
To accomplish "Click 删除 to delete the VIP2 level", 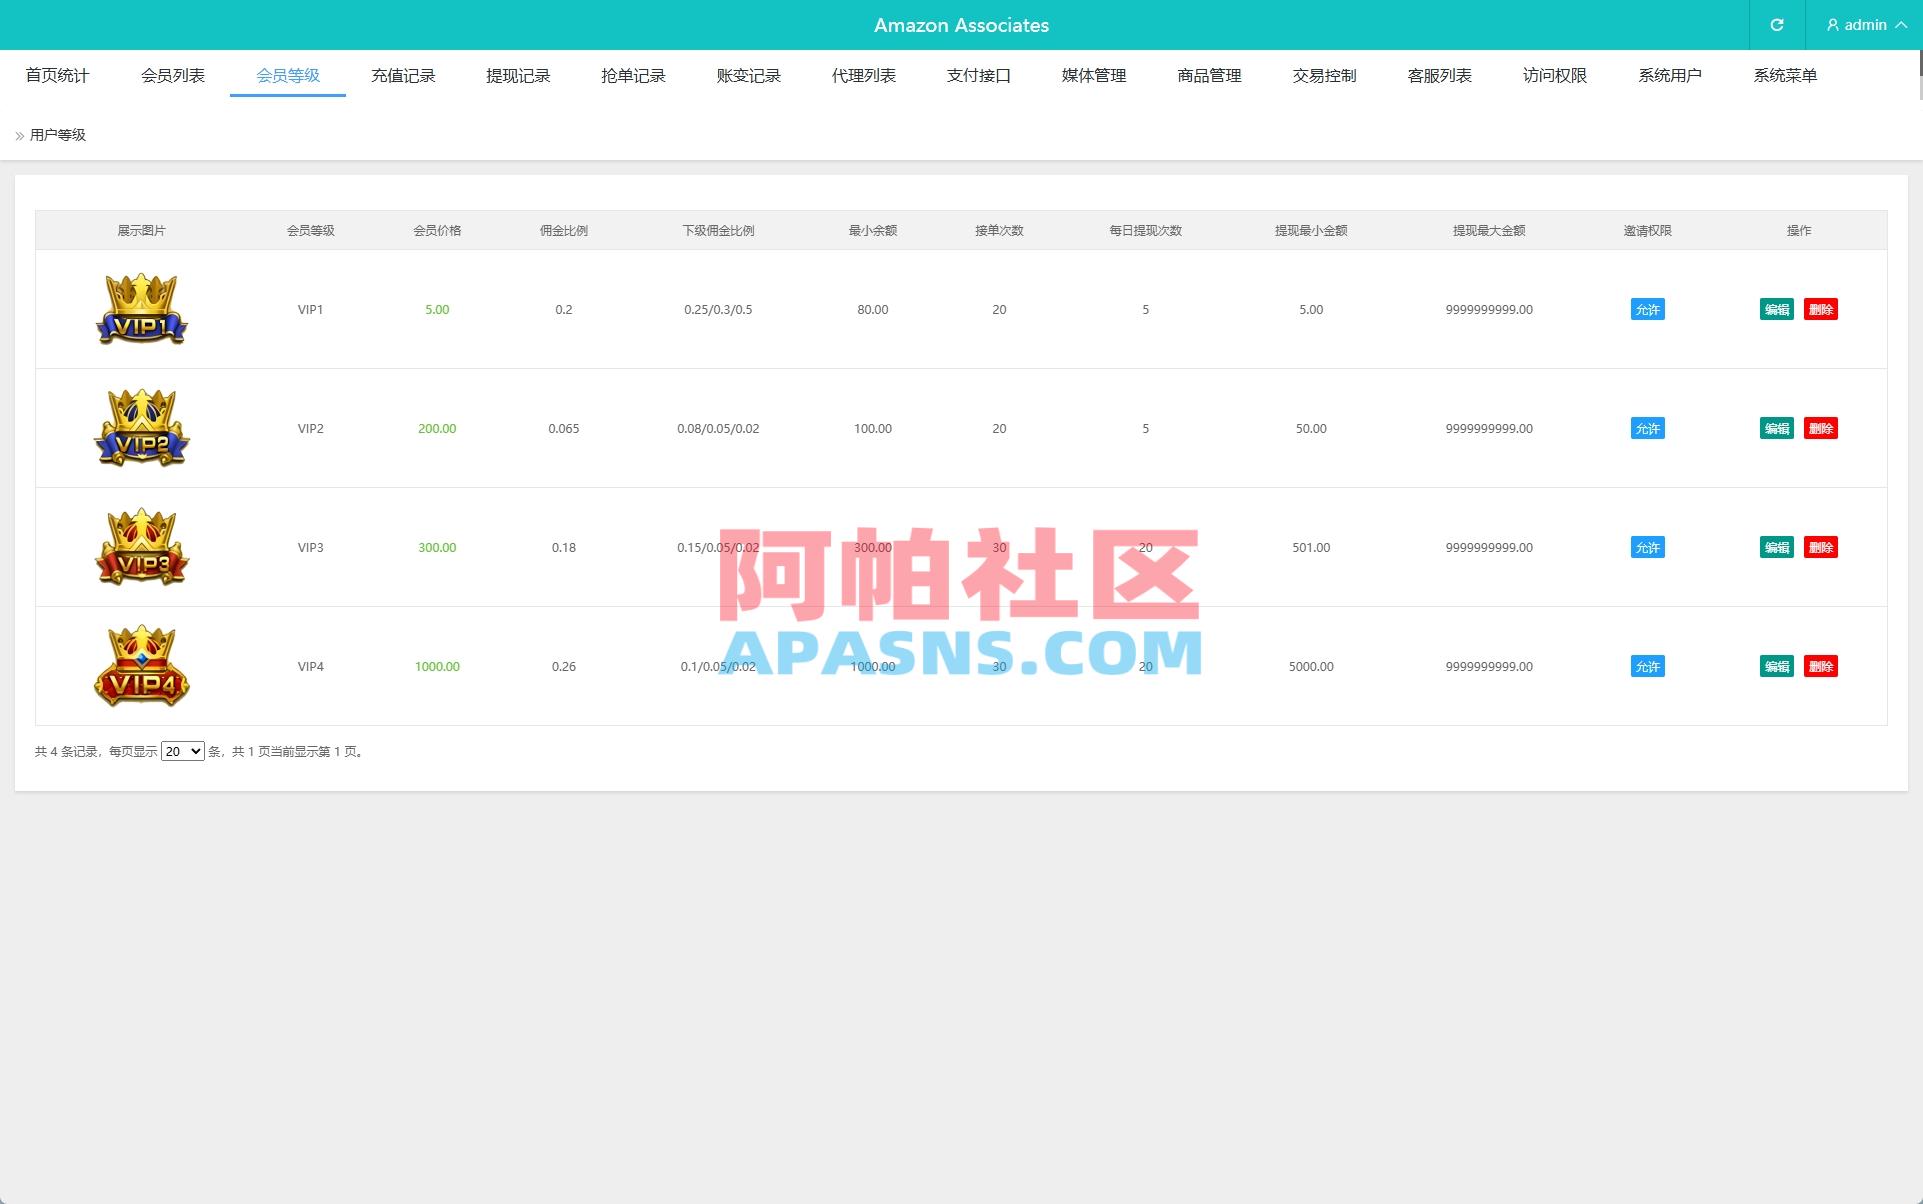I will pos(1821,428).
